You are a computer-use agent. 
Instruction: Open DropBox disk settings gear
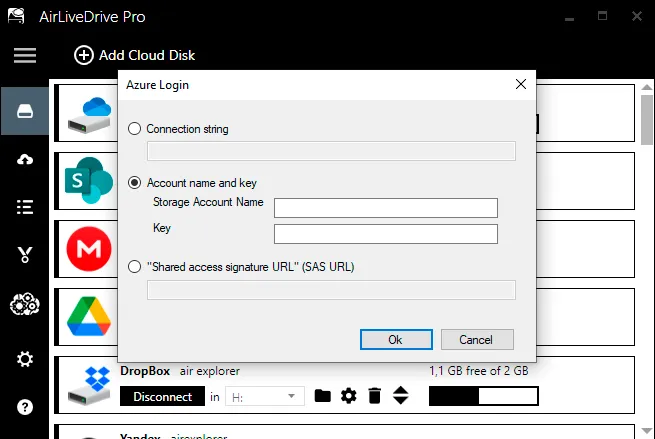tap(348, 396)
